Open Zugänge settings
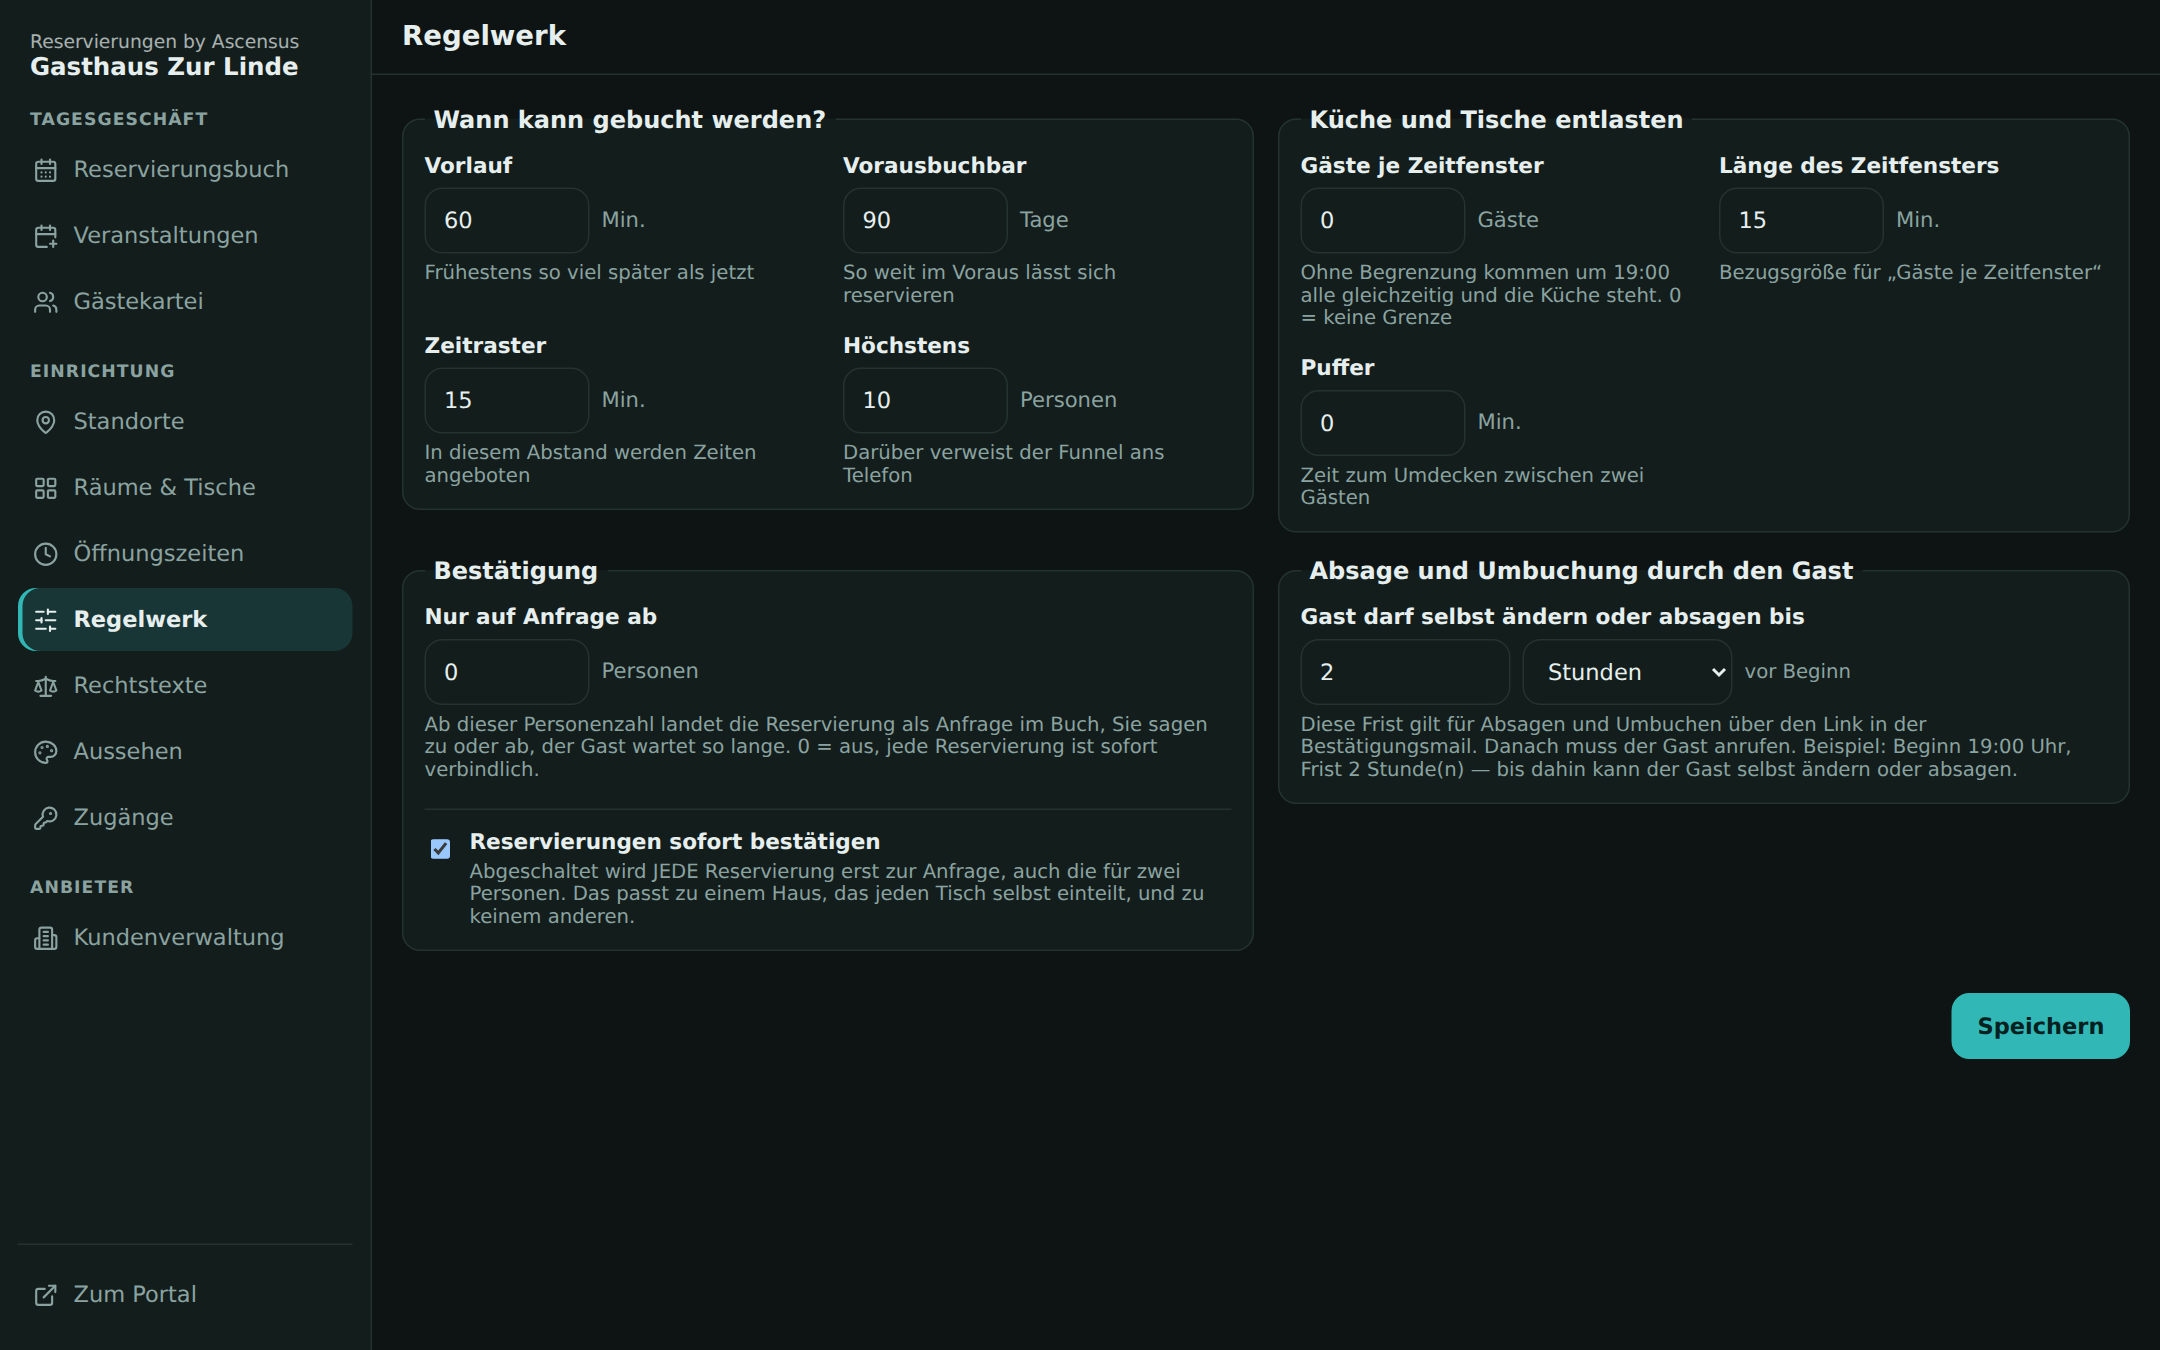The height and width of the screenshot is (1350, 2160). pos(185,818)
